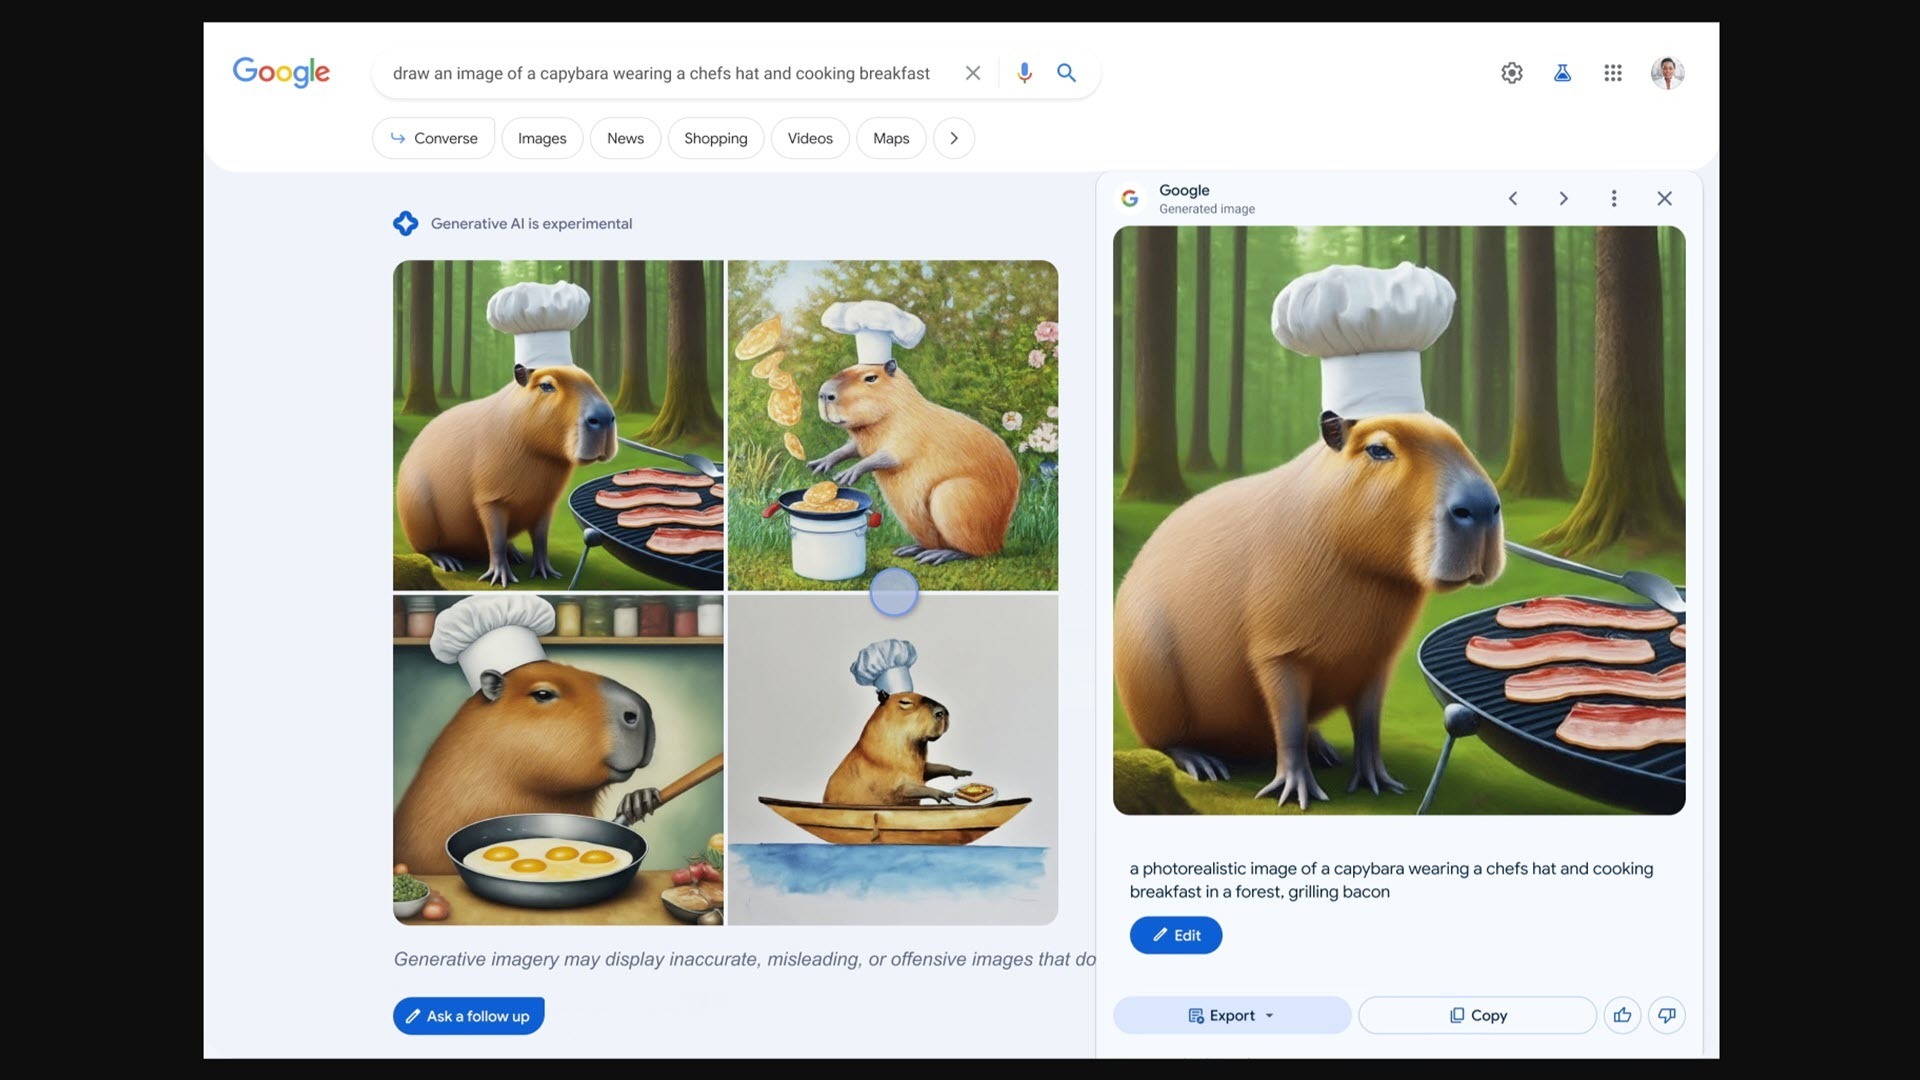Give thumbs up feedback on the image
This screenshot has height=1080, width=1920.
click(1622, 1015)
